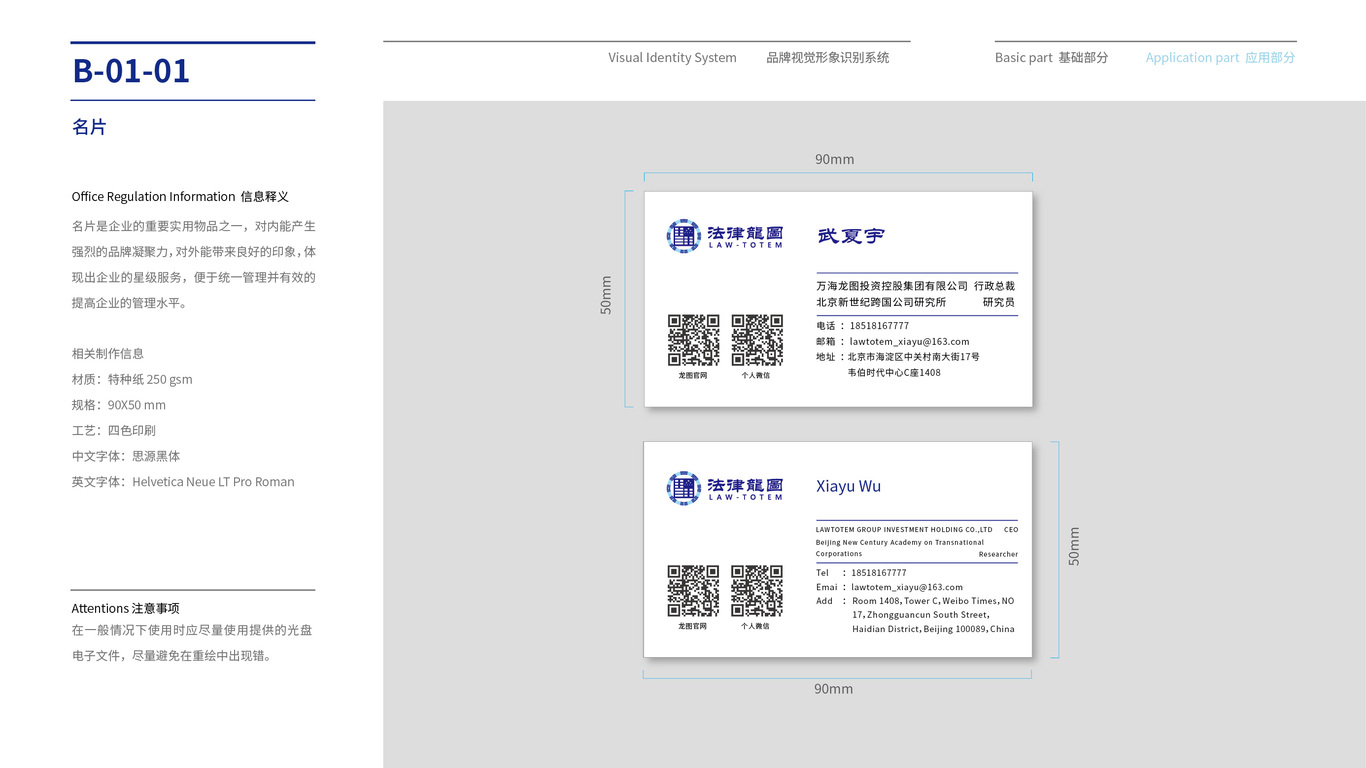
Task: Select the Helvetica Neue LT Pro Roman font line
Action: click(183, 482)
